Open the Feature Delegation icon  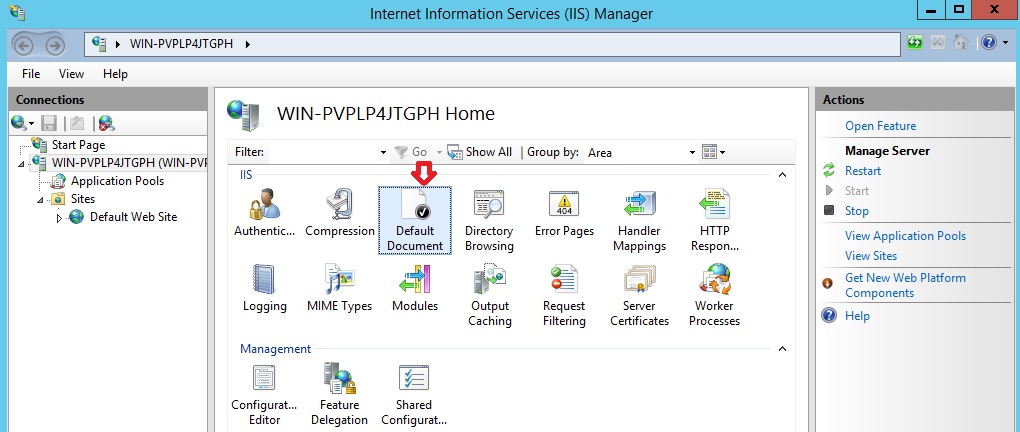[339, 395]
